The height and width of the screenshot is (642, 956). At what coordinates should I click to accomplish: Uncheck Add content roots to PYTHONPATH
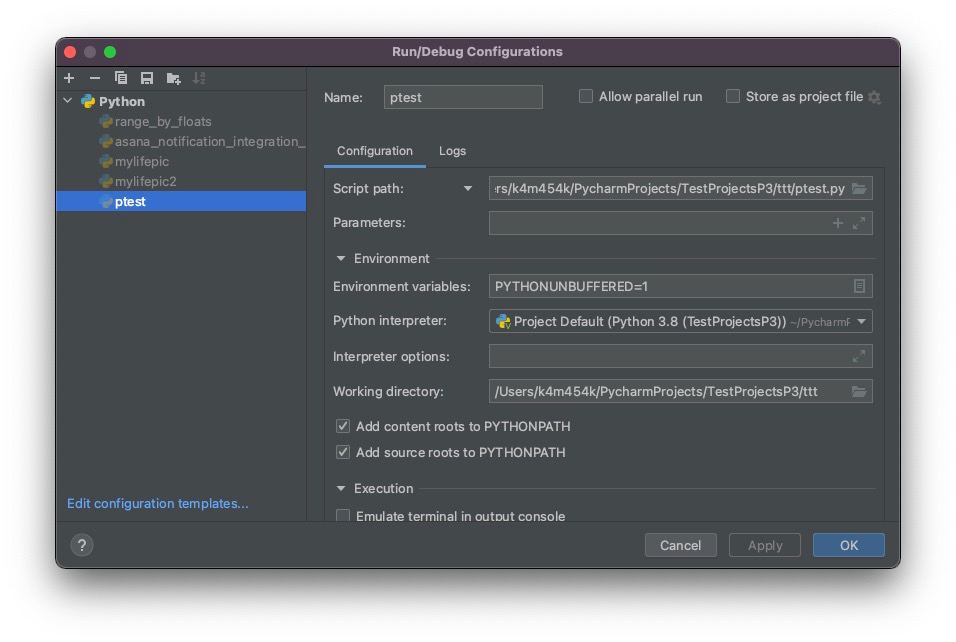(343, 426)
